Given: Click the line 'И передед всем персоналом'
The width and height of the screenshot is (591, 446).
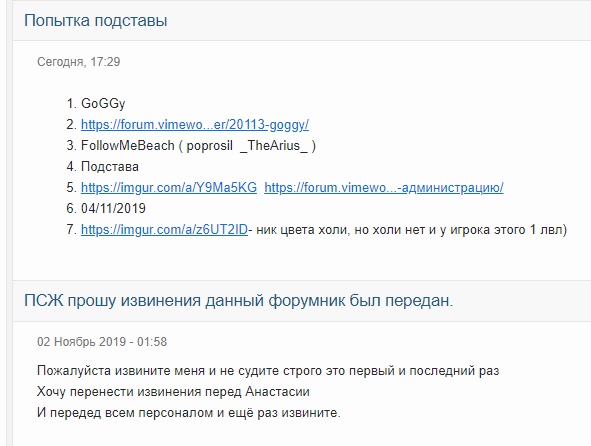Looking at the screenshot, I should coord(188,412).
